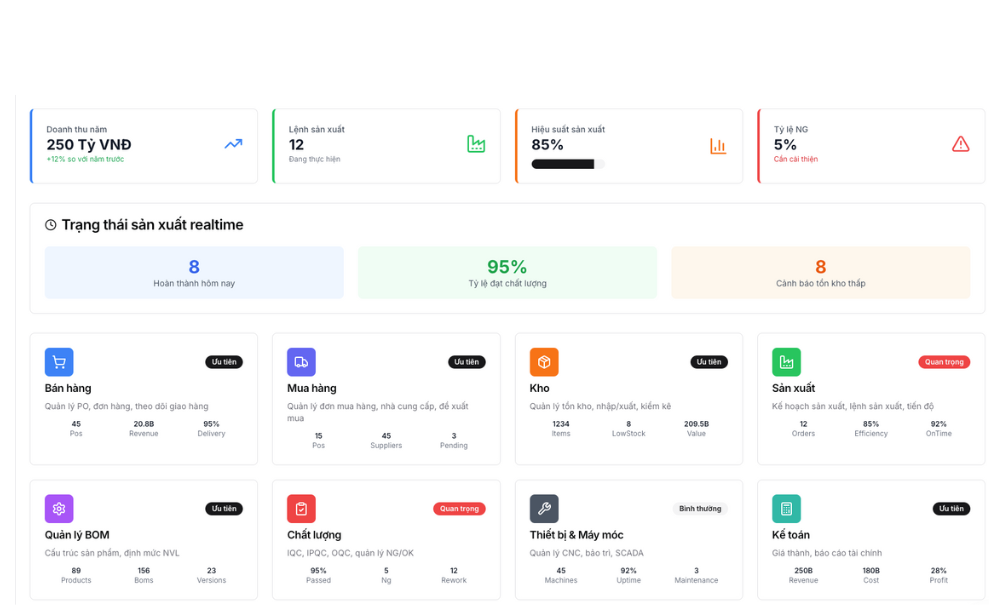Click the 209.5B Value stat in Kho
Image resolution: width=1000 pixels, height=616 pixels.
click(x=696, y=429)
